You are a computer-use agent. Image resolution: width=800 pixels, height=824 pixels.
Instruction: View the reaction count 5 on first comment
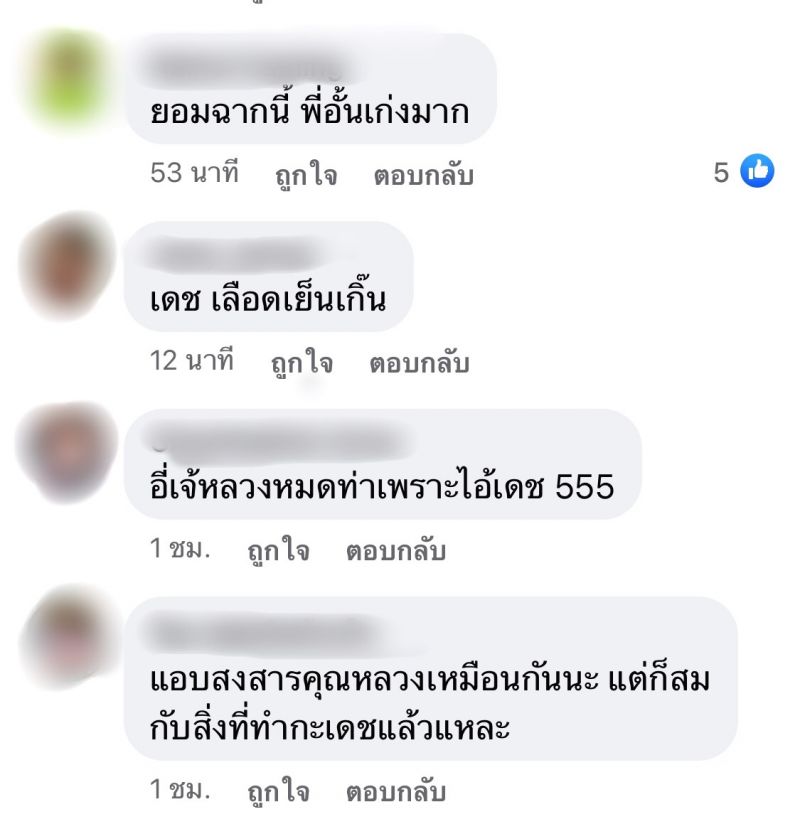coord(721,172)
